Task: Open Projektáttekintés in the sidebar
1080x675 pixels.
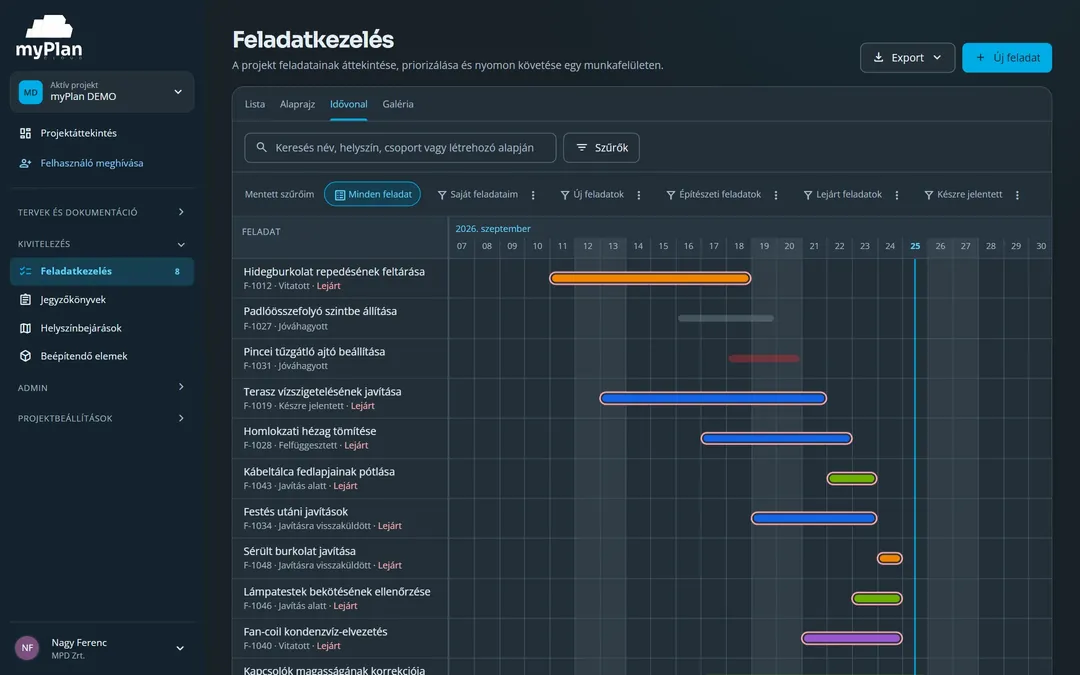Action: [x=102, y=133]
